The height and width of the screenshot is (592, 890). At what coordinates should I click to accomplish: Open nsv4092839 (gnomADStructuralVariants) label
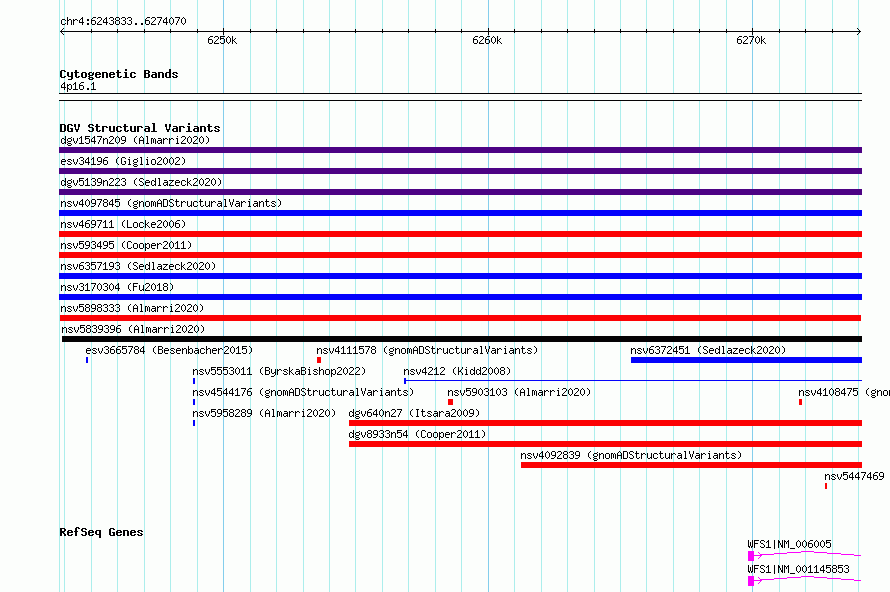coord(631,455)
